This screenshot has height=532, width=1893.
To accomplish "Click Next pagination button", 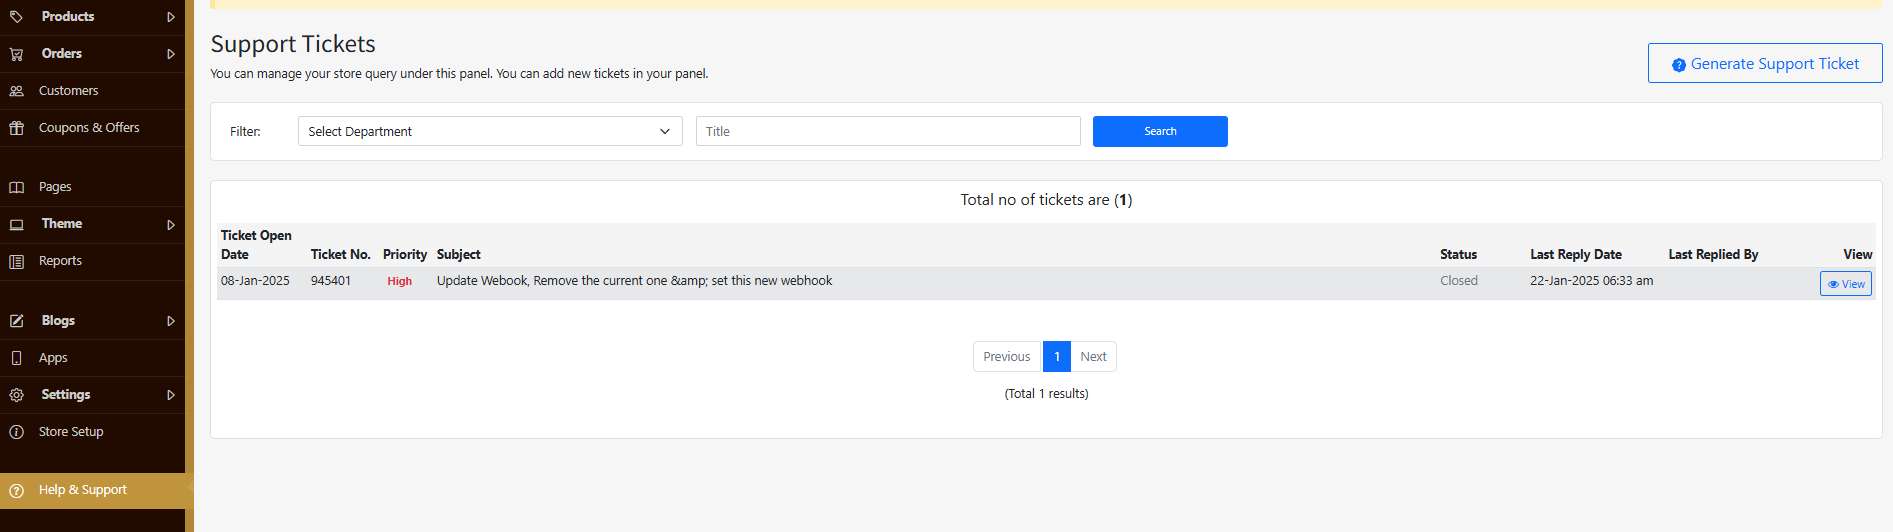I will point(1093,357).
